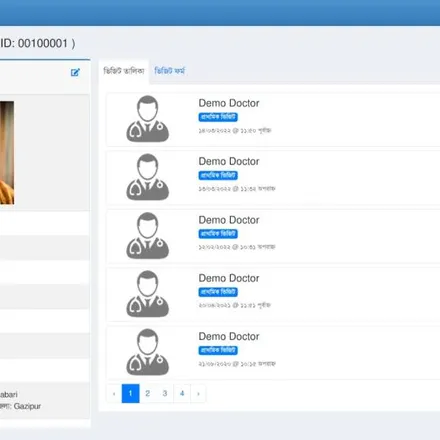This screenshot has width=440, height=440.
Task: Open Demo Doctor name in topmost visit card
Action: point(229,103)
